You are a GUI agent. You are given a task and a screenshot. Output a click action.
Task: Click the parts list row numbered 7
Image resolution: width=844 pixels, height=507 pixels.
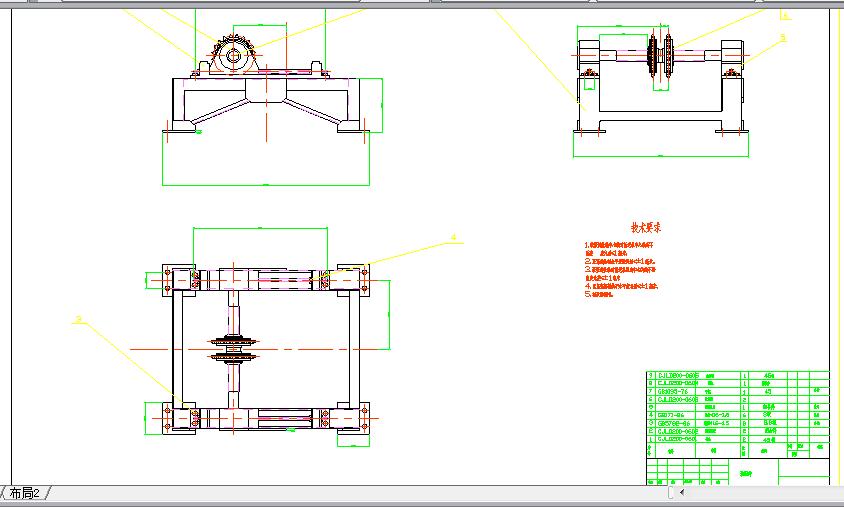pos(737,391)
